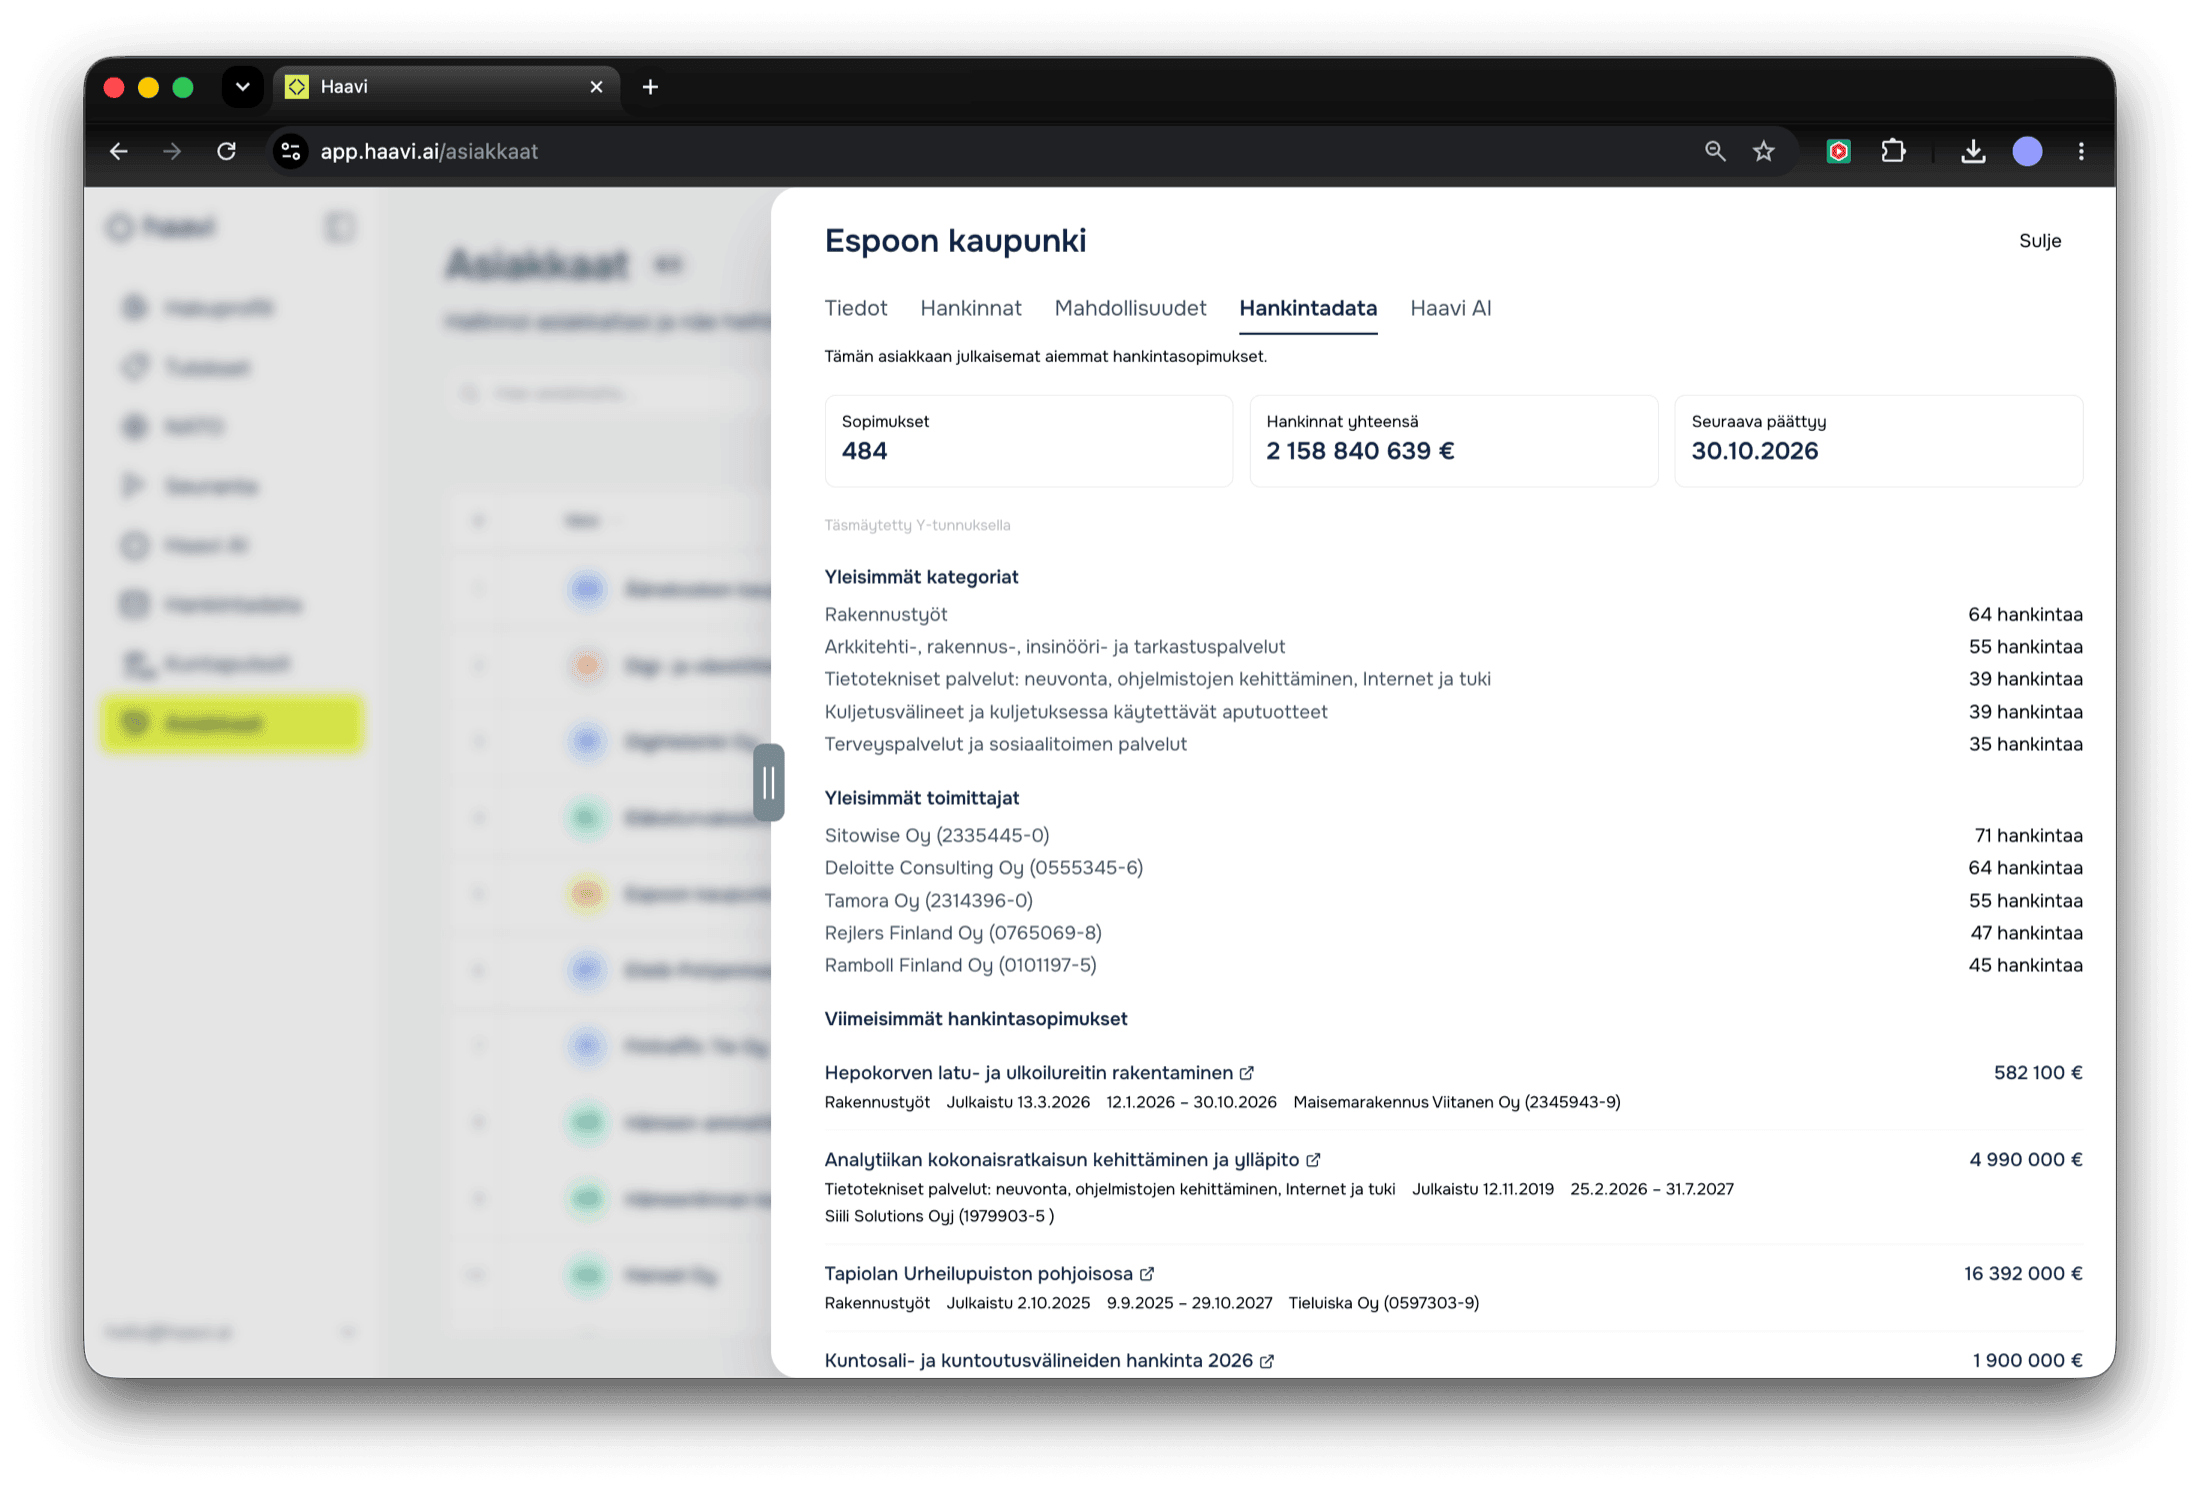Reload the Haavi page

227,151
